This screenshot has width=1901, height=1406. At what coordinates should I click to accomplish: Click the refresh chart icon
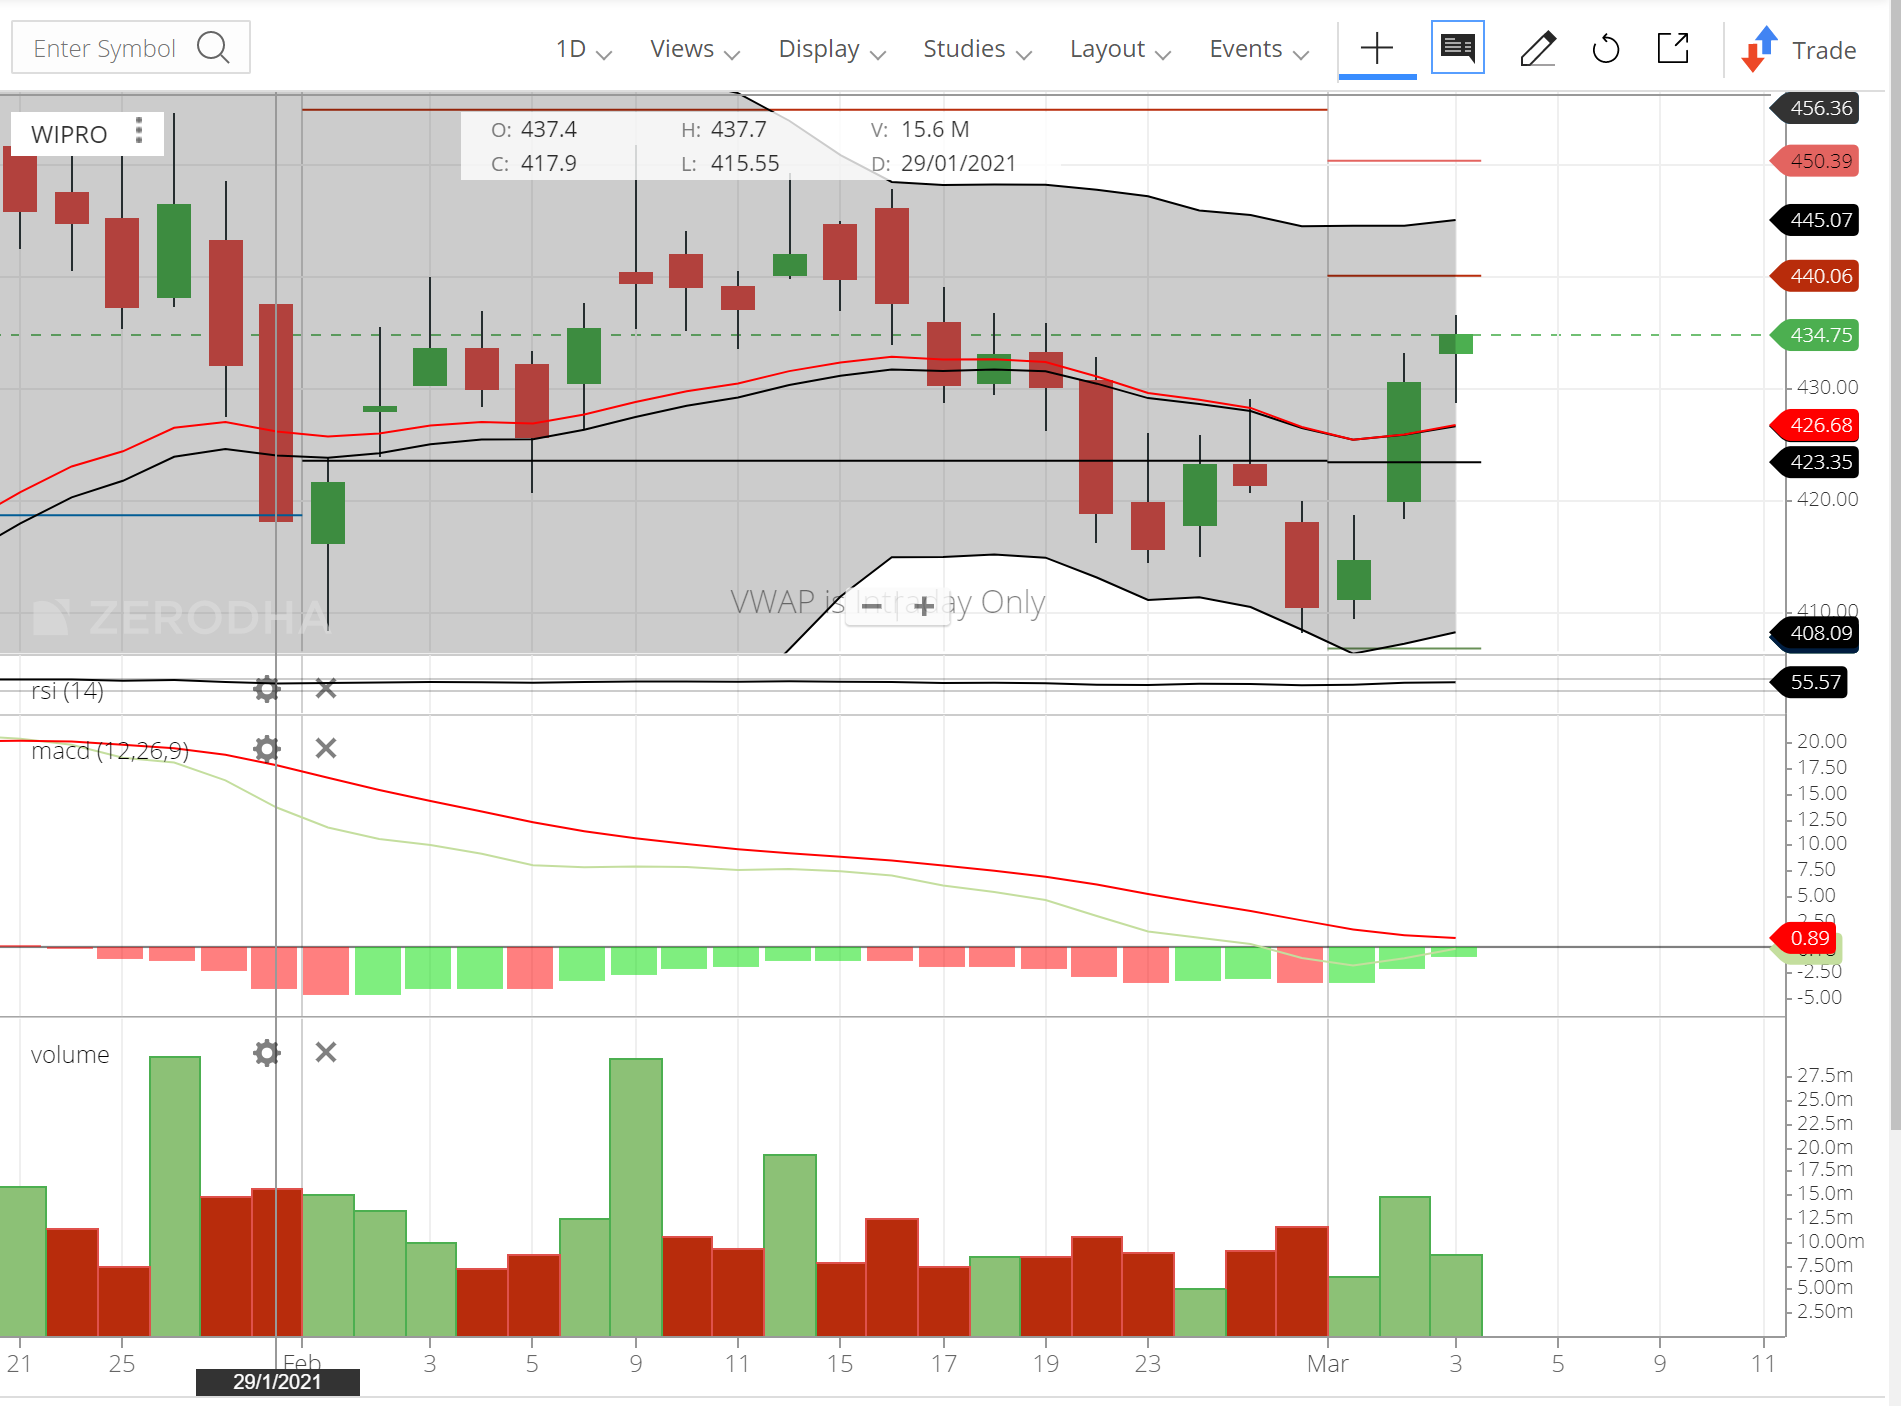(1605, 48)
